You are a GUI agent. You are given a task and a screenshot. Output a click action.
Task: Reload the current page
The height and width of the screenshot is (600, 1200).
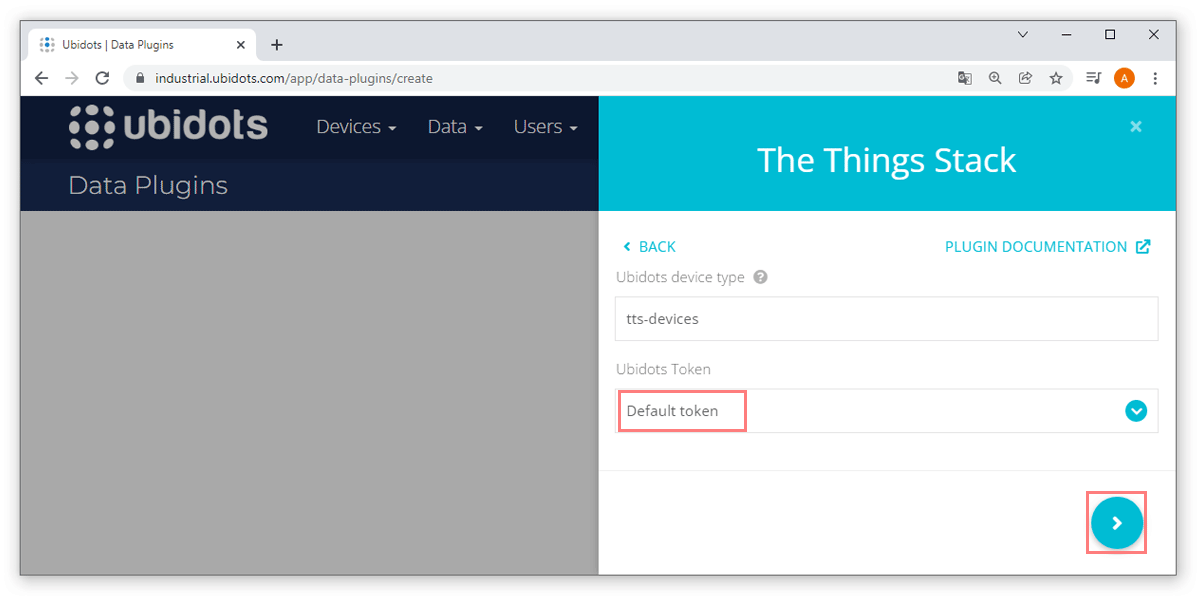coord(102,78)
